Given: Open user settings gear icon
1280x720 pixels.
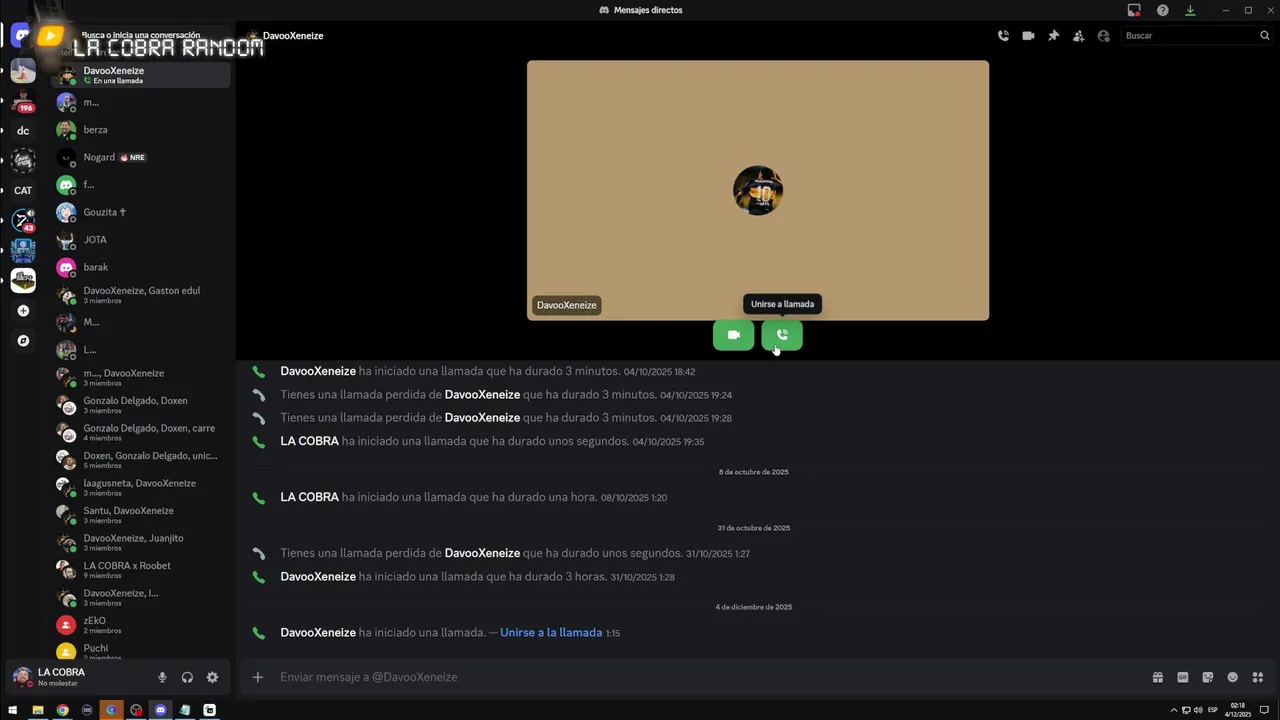Looking at the screenshot, I should (212, 677).
